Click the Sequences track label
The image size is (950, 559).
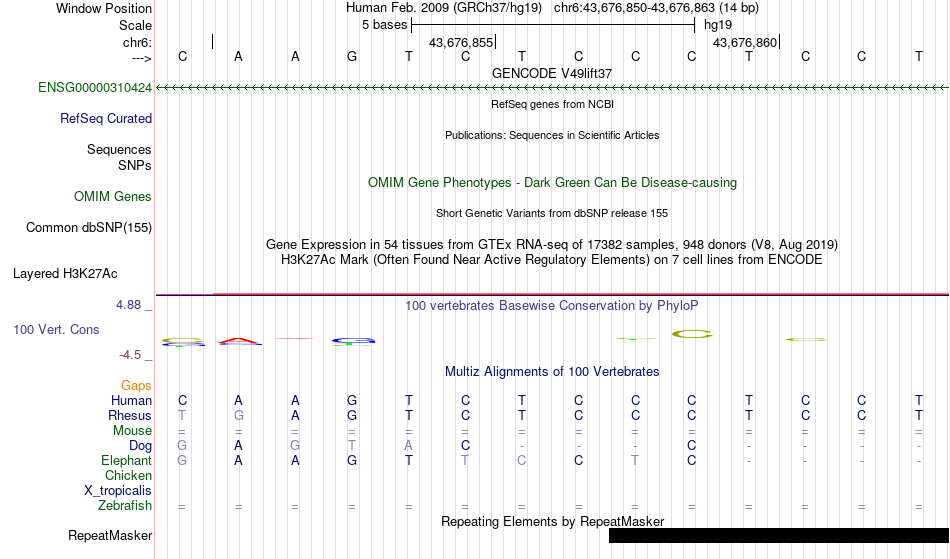point(119,150)
